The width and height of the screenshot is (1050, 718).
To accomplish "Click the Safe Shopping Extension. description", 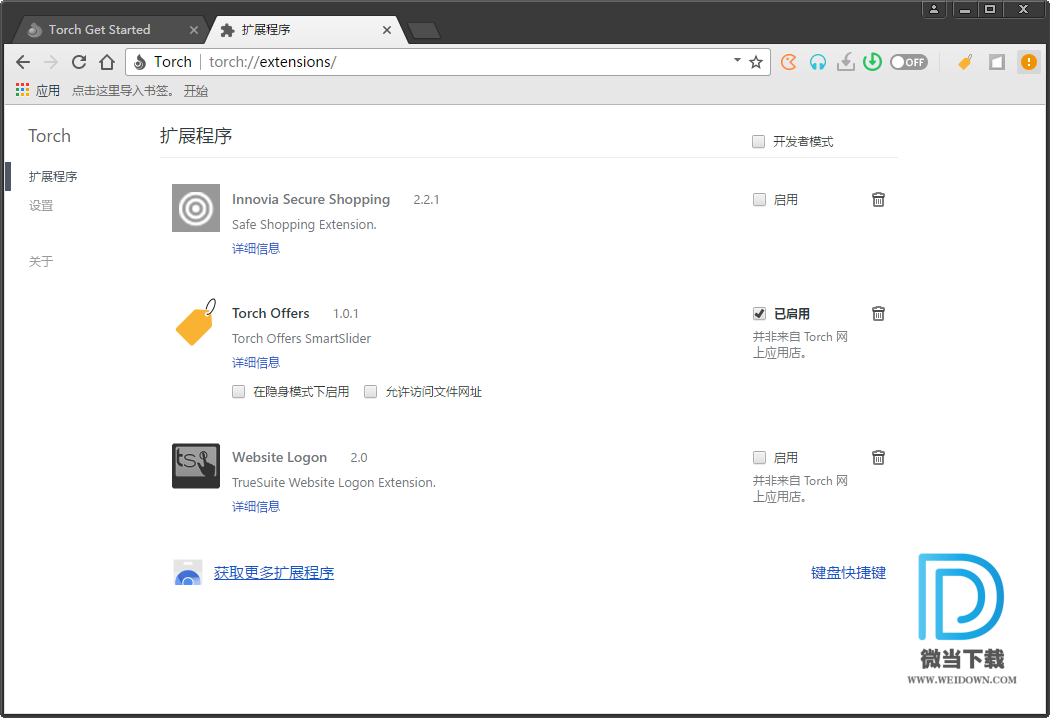I will (x=304, y=224).
